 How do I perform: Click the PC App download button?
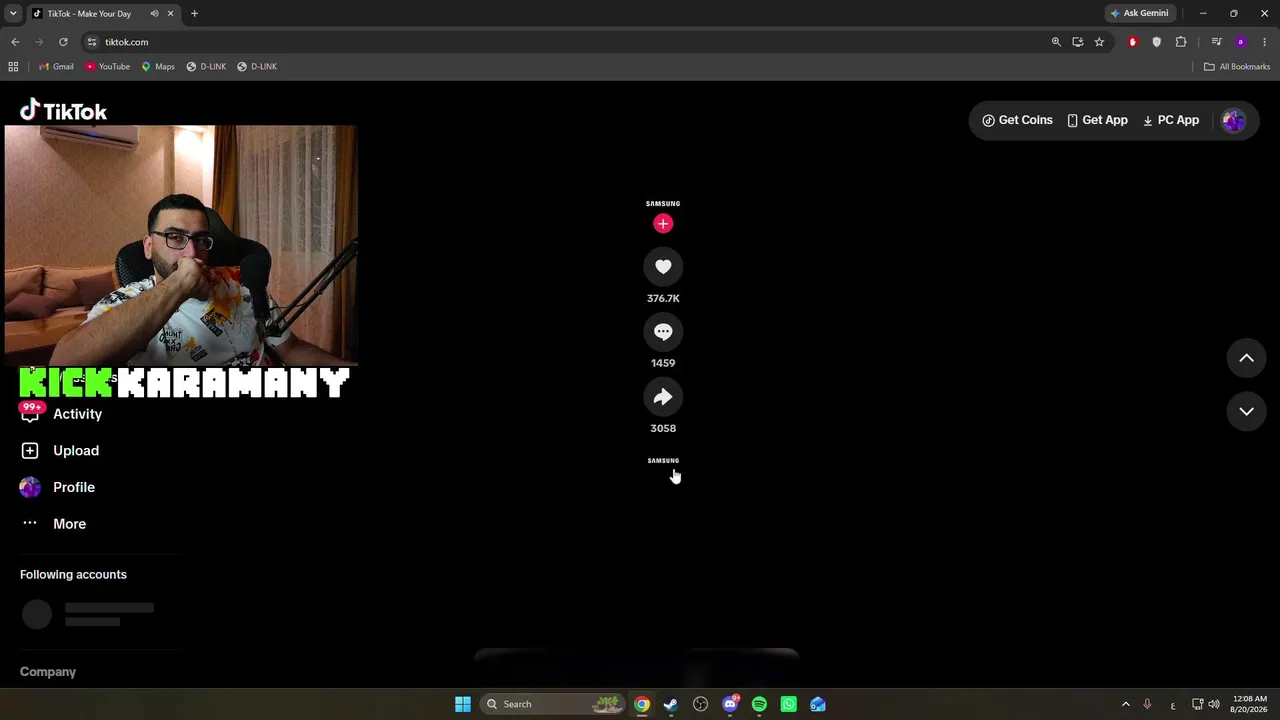(1171, 120)
